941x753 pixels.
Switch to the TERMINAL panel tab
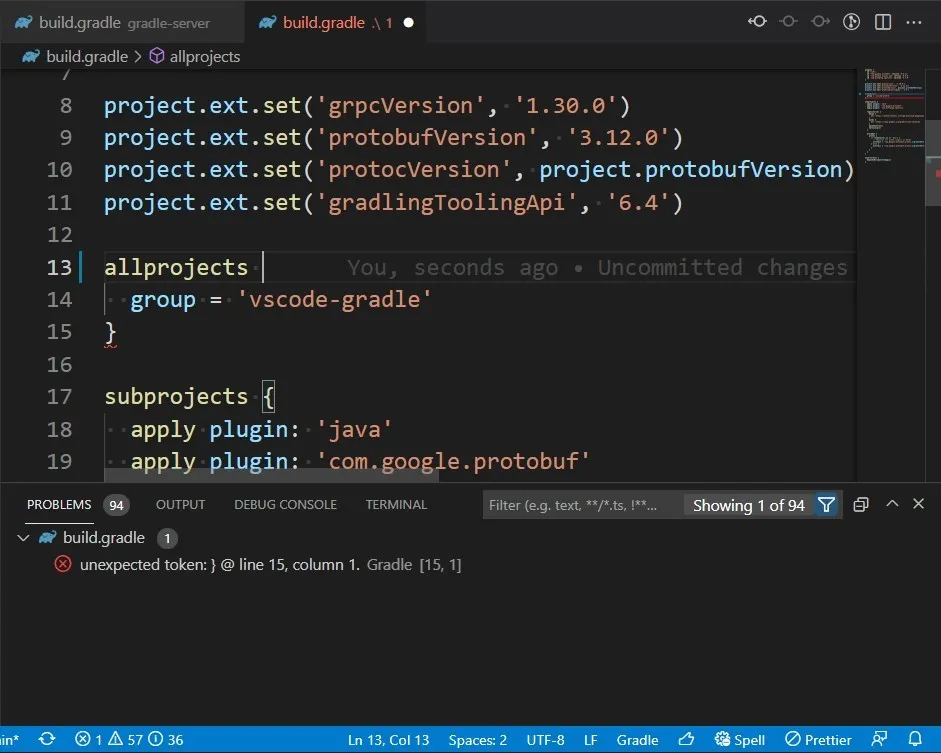396,505
